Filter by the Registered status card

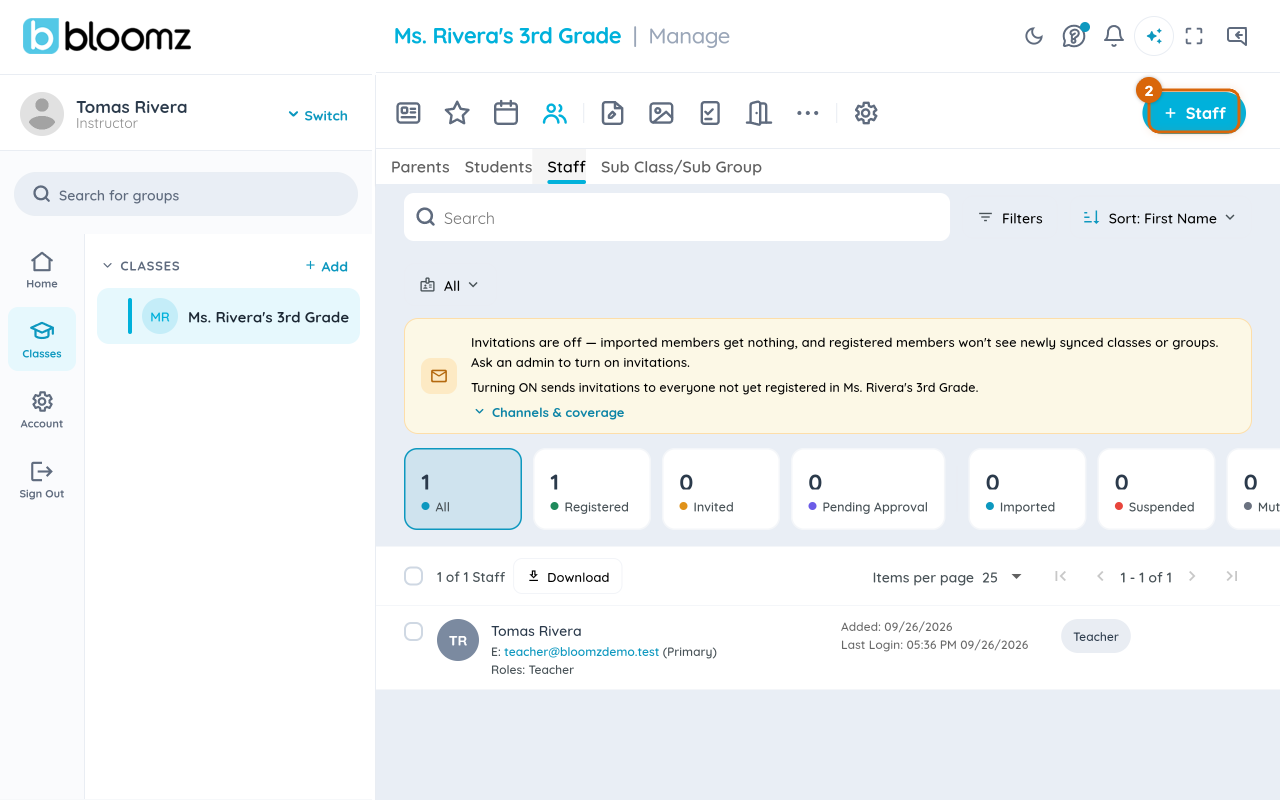click(x=592, y=489)
